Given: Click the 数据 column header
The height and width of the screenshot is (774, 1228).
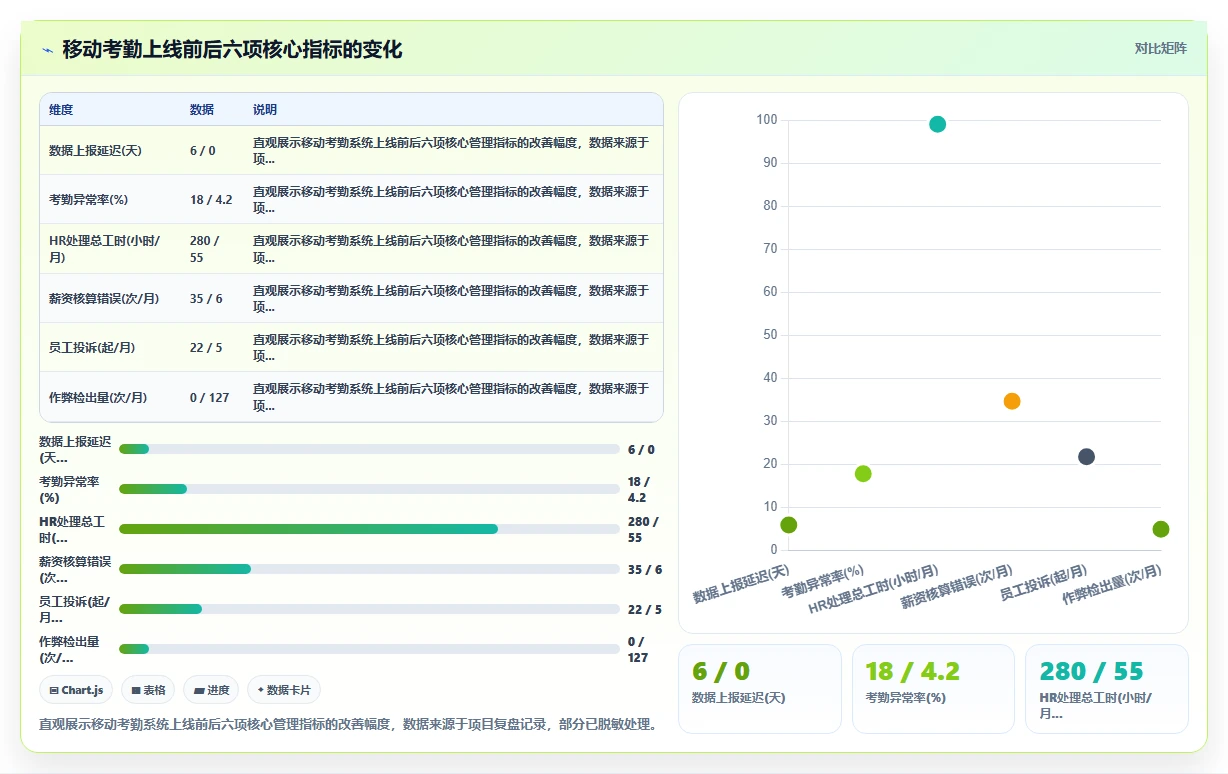Looking at the screenshot, I should point(202,110).
